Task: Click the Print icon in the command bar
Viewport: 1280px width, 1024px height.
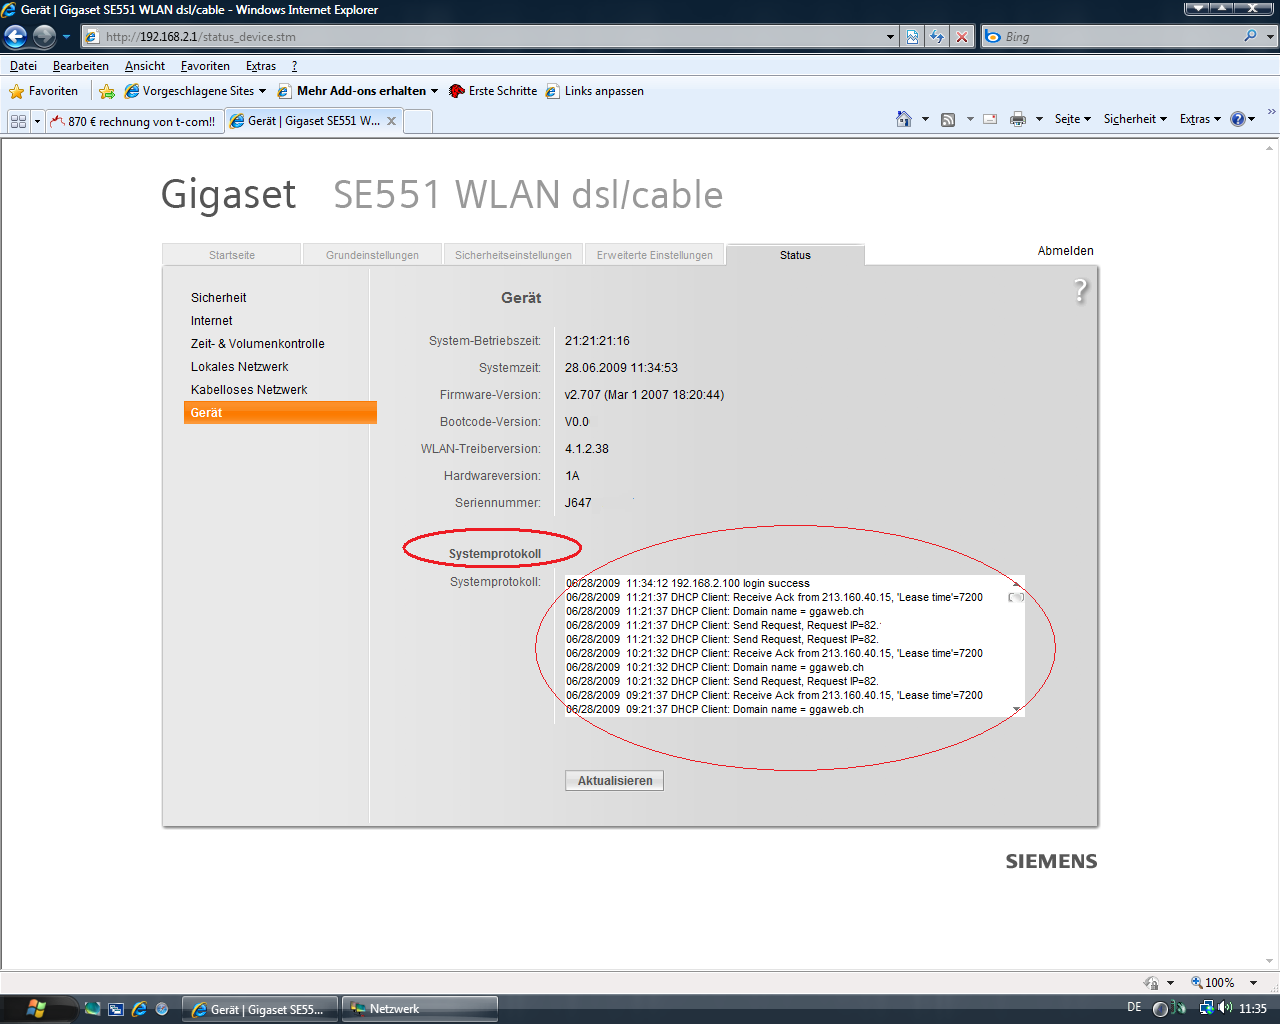Action: pos(1018,119)
